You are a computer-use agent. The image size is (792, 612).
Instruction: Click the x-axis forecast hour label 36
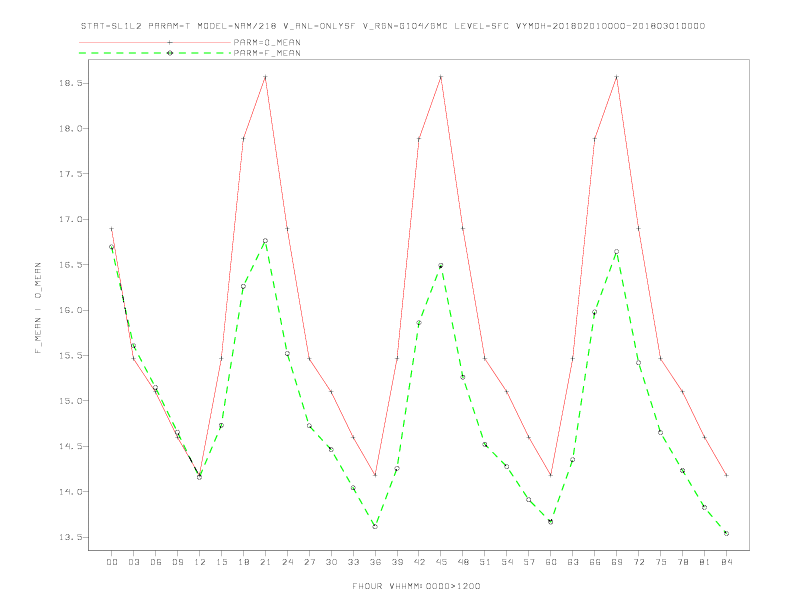tap(375, 562)
